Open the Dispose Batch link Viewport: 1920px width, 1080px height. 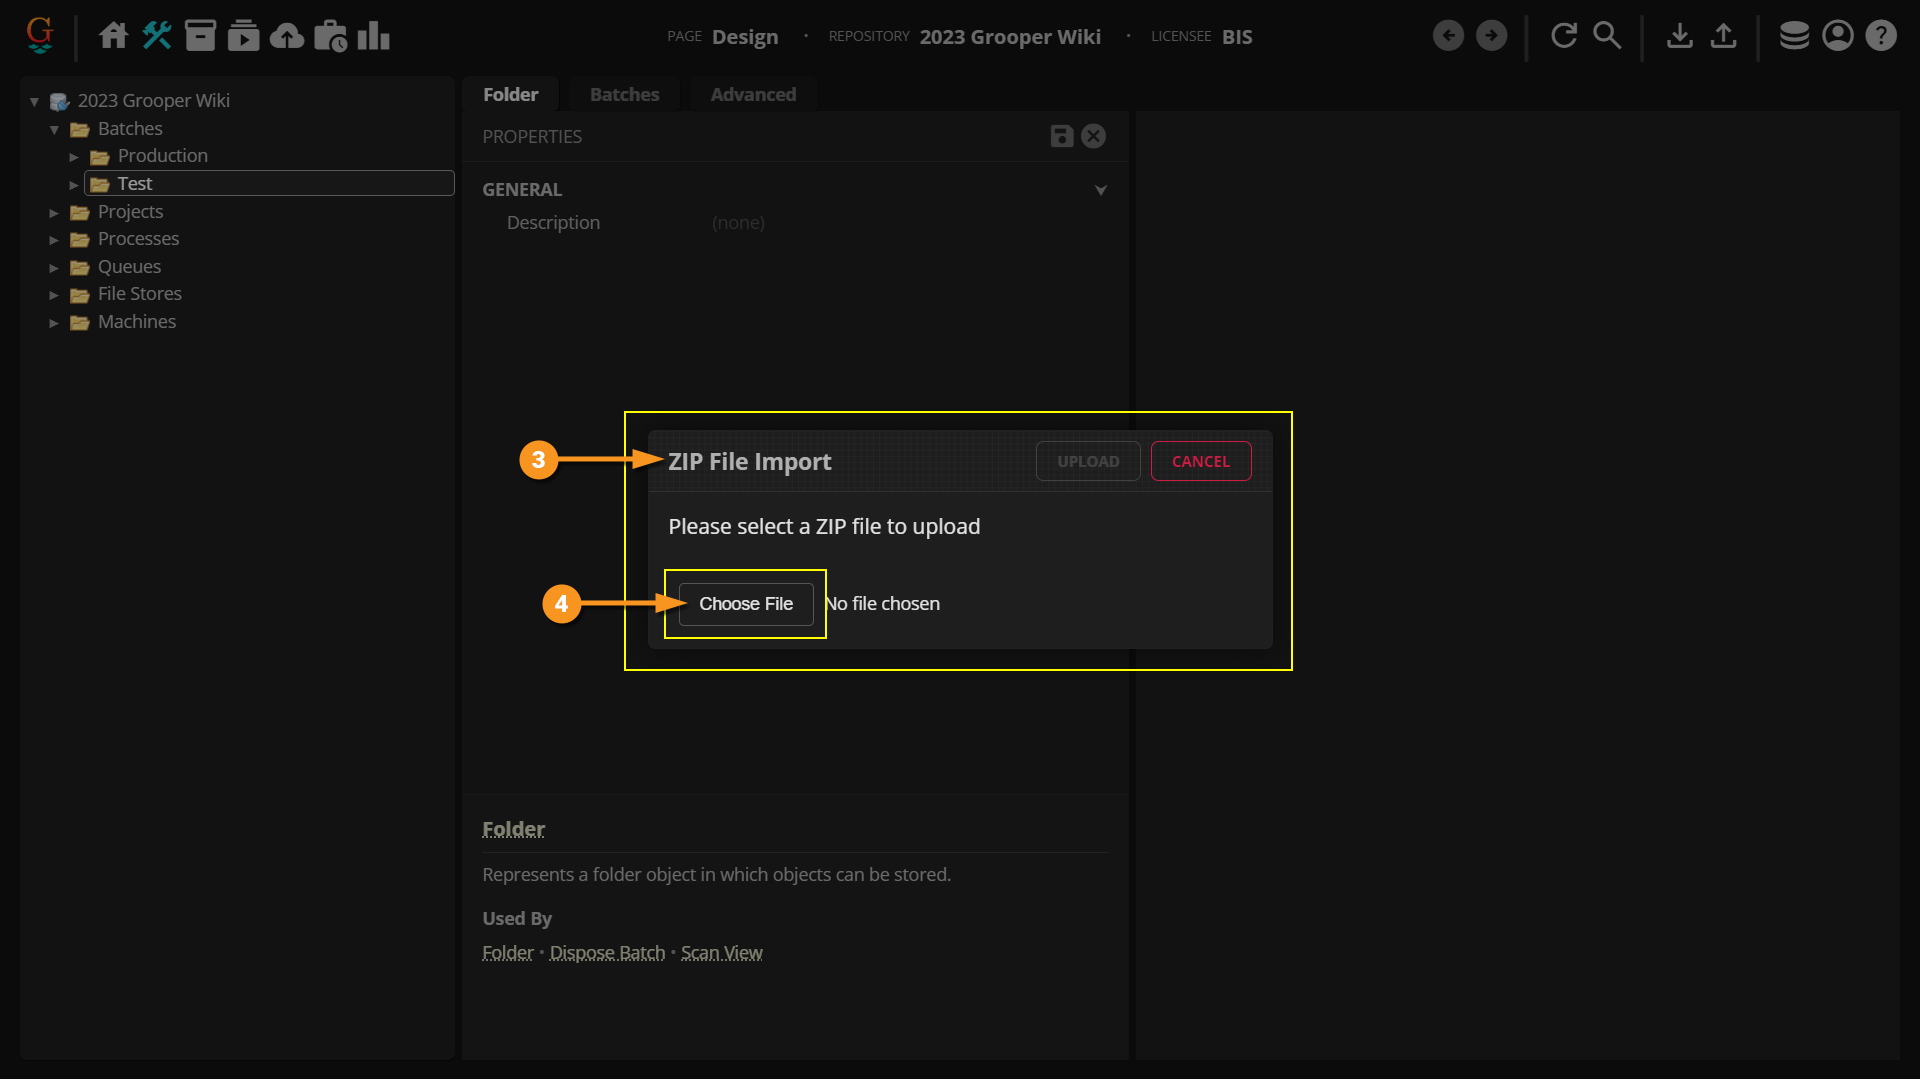click(x=607, y=953)
